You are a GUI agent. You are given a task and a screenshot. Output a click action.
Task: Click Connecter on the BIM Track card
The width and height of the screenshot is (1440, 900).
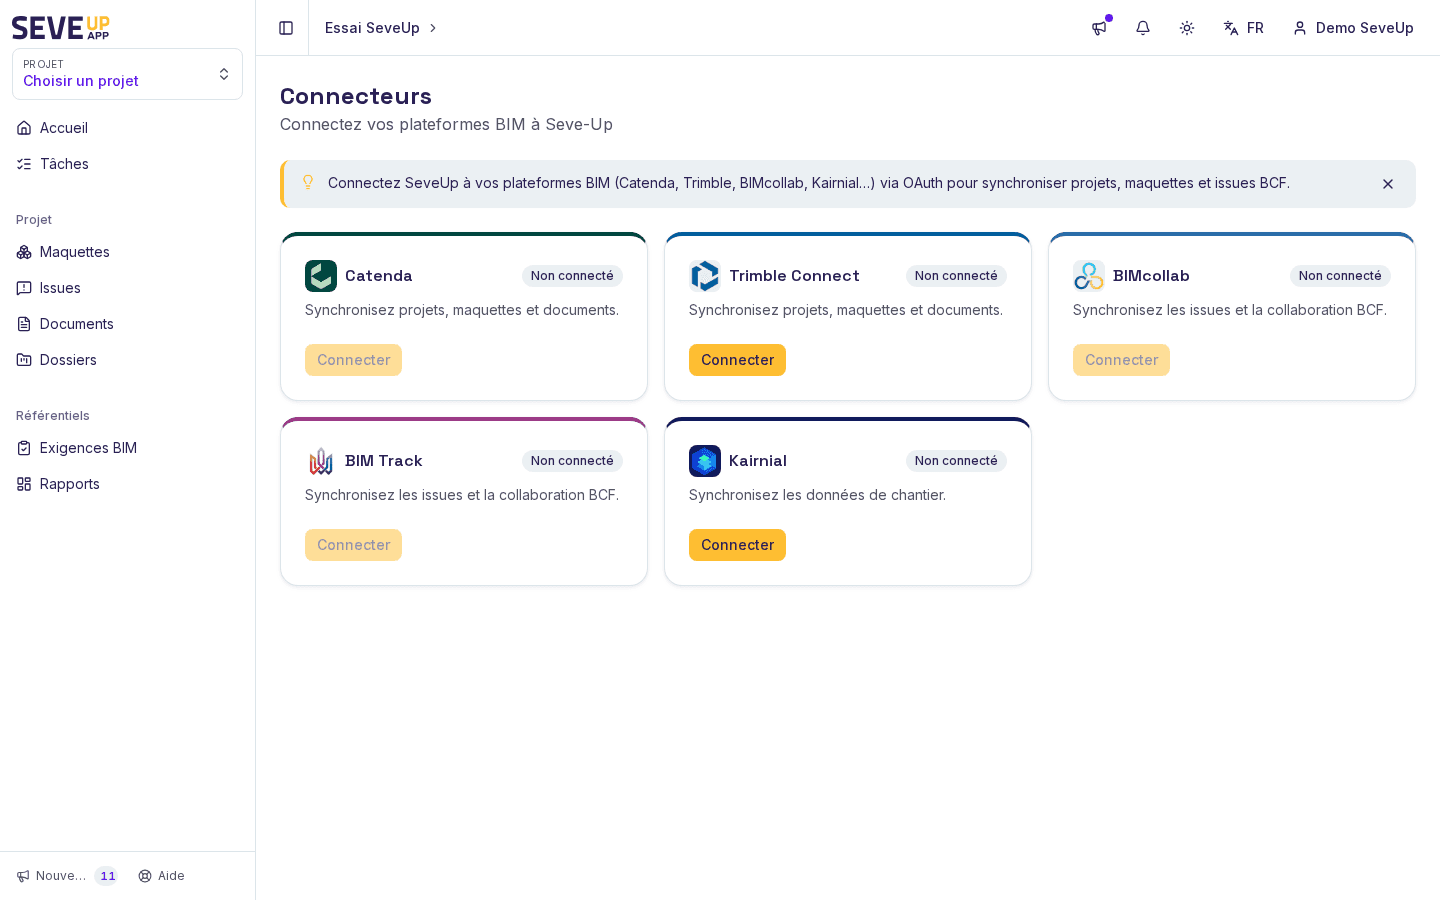point(353,545)
